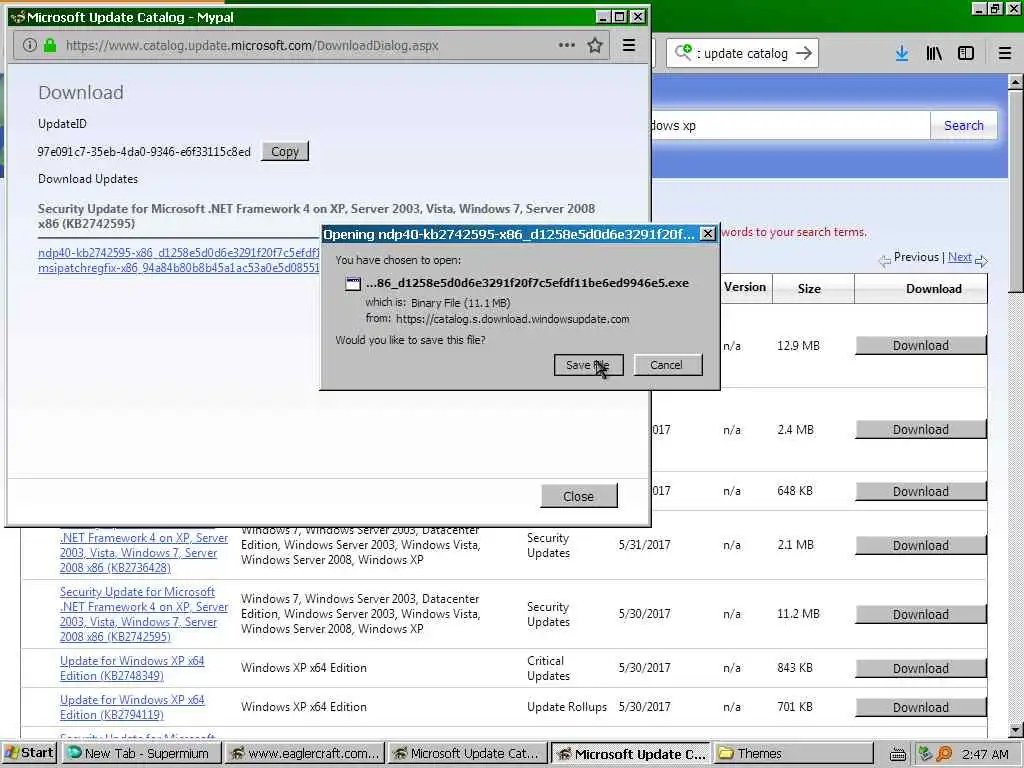Click the keyboard icon in system tray

coord(898,754)
